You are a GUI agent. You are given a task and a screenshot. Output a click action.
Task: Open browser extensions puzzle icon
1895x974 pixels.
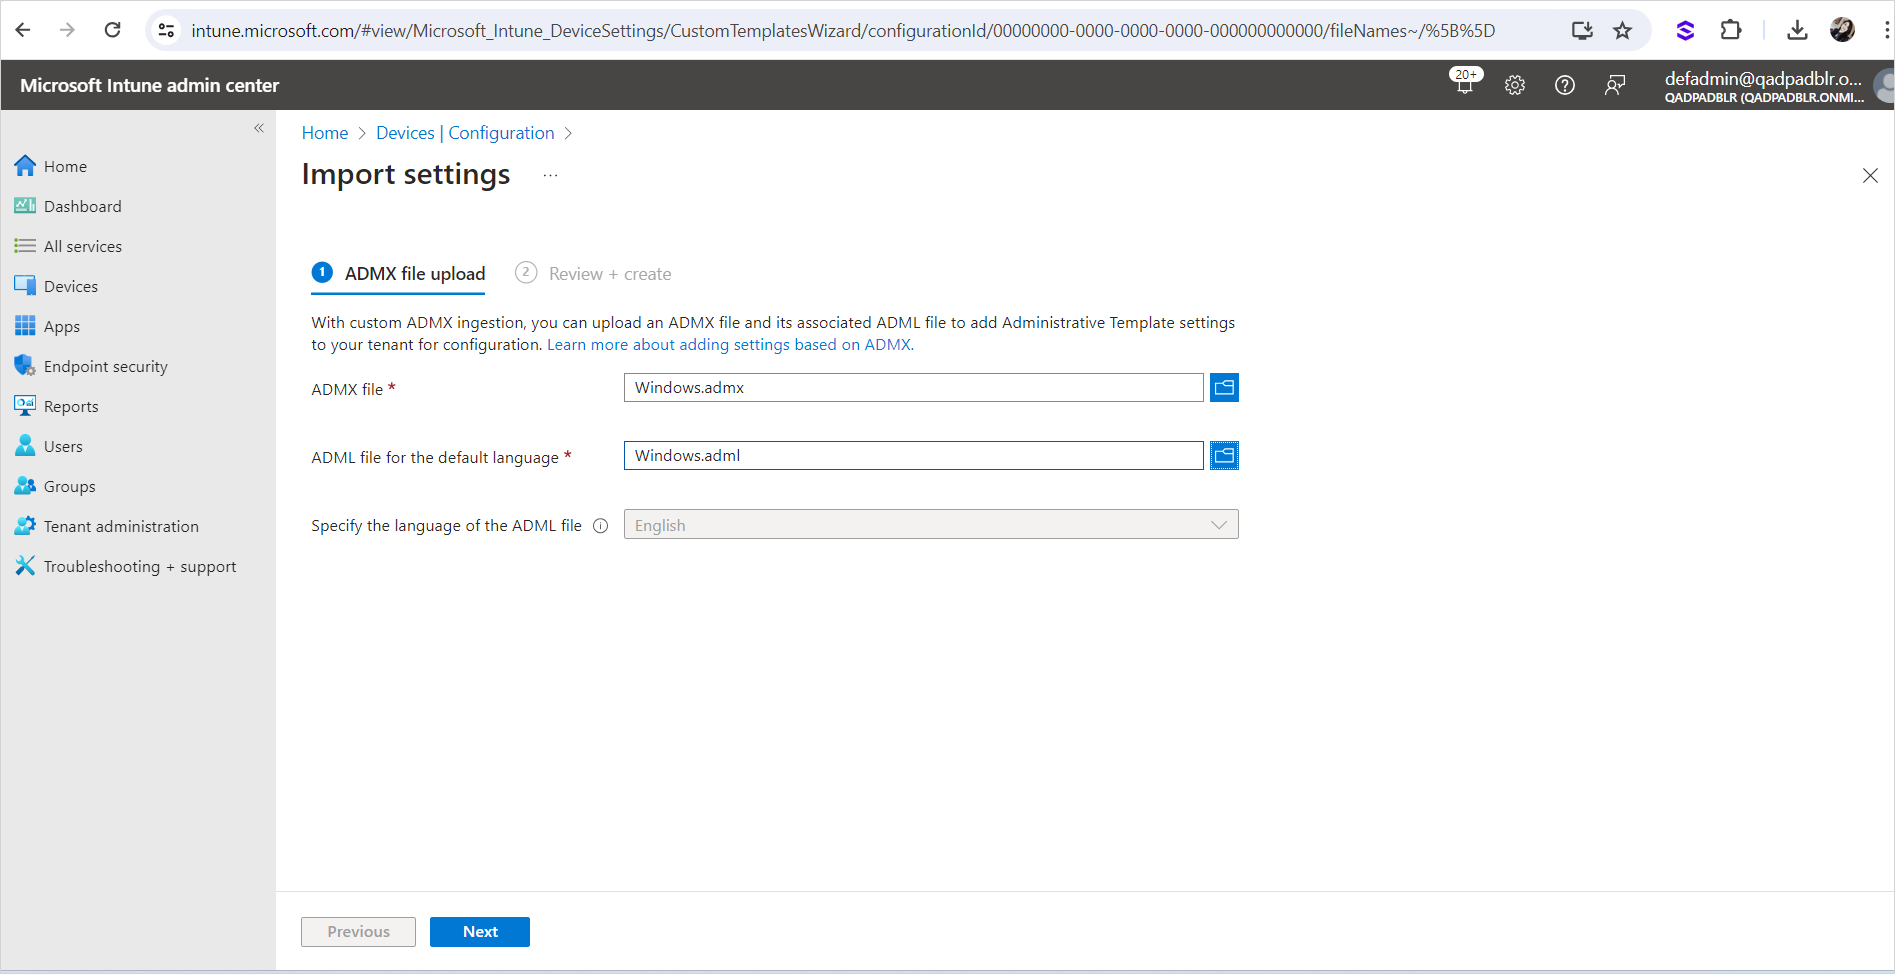coord(1731,30)
